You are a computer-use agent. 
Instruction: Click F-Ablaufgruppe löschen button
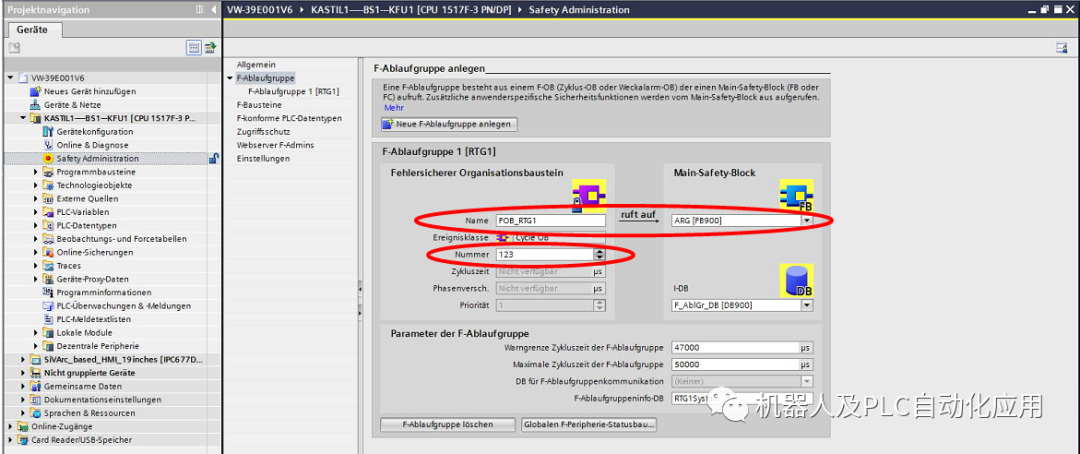pos(448,424)
